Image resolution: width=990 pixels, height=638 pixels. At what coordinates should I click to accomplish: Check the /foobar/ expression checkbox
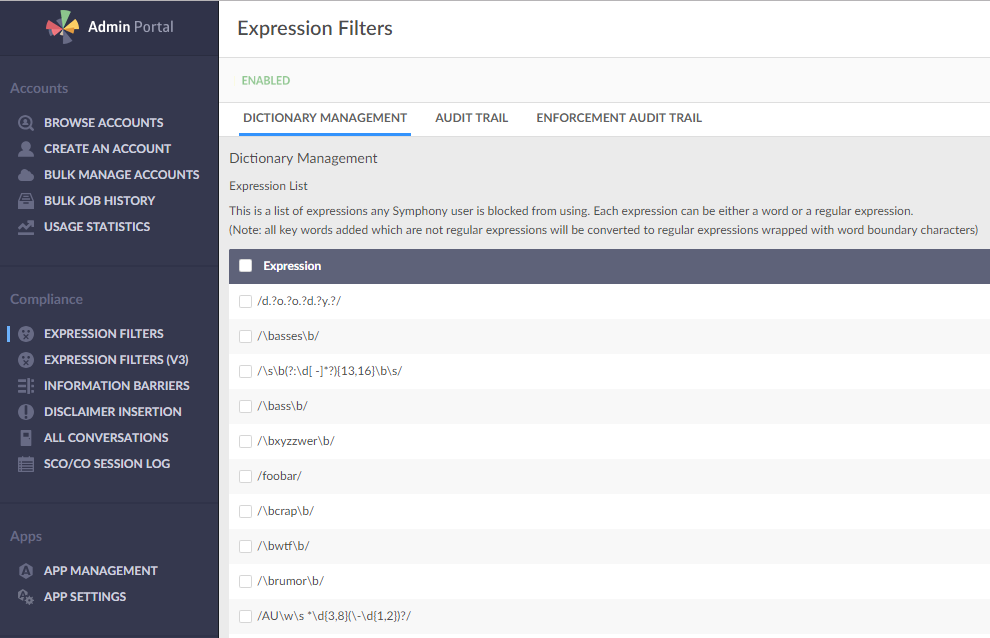pos(246,476)
